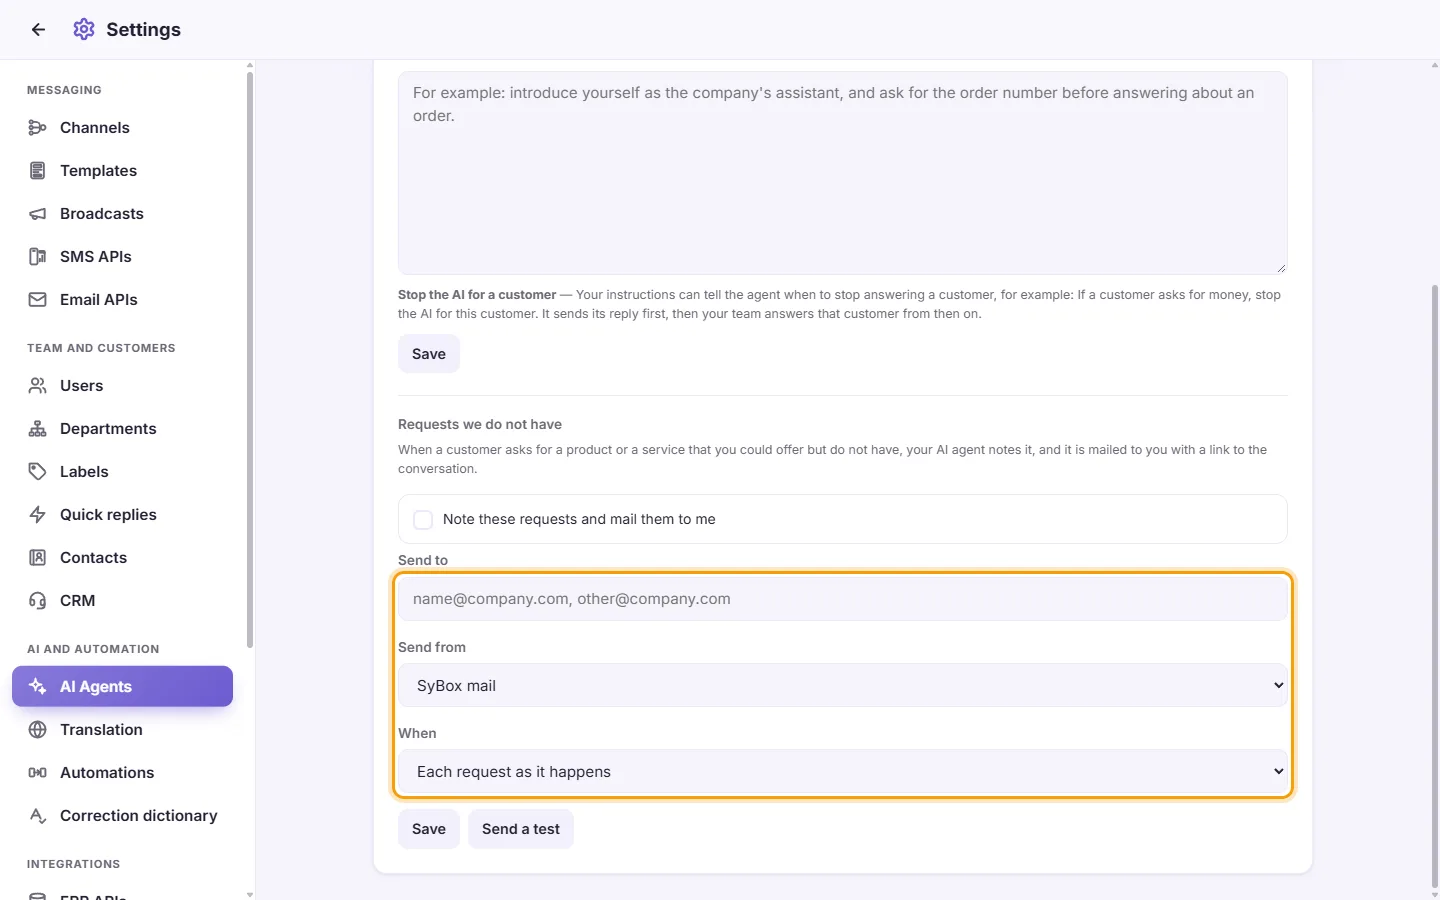Image resolution: width=1440 pixels, height=900 pixels.
Task: Click the Users people icon
Action: pos(38,386)
